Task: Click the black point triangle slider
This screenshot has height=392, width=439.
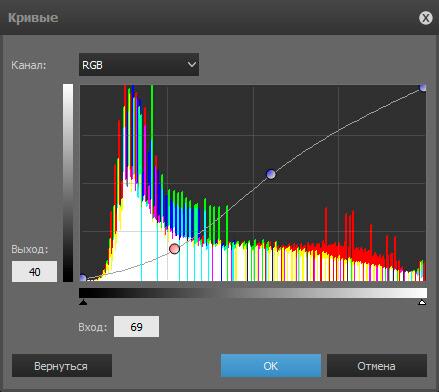Action: pos(83,302)
